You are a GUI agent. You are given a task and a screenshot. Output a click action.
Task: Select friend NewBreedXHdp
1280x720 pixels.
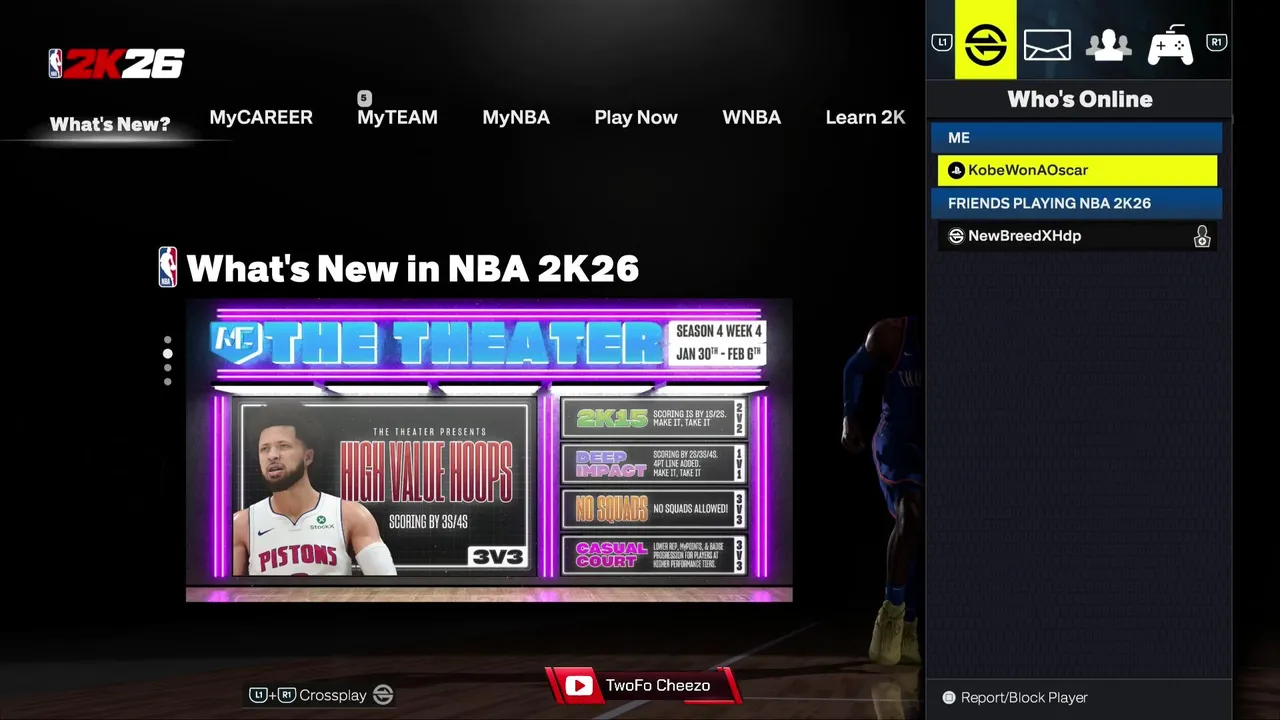tap(1077, 236)
